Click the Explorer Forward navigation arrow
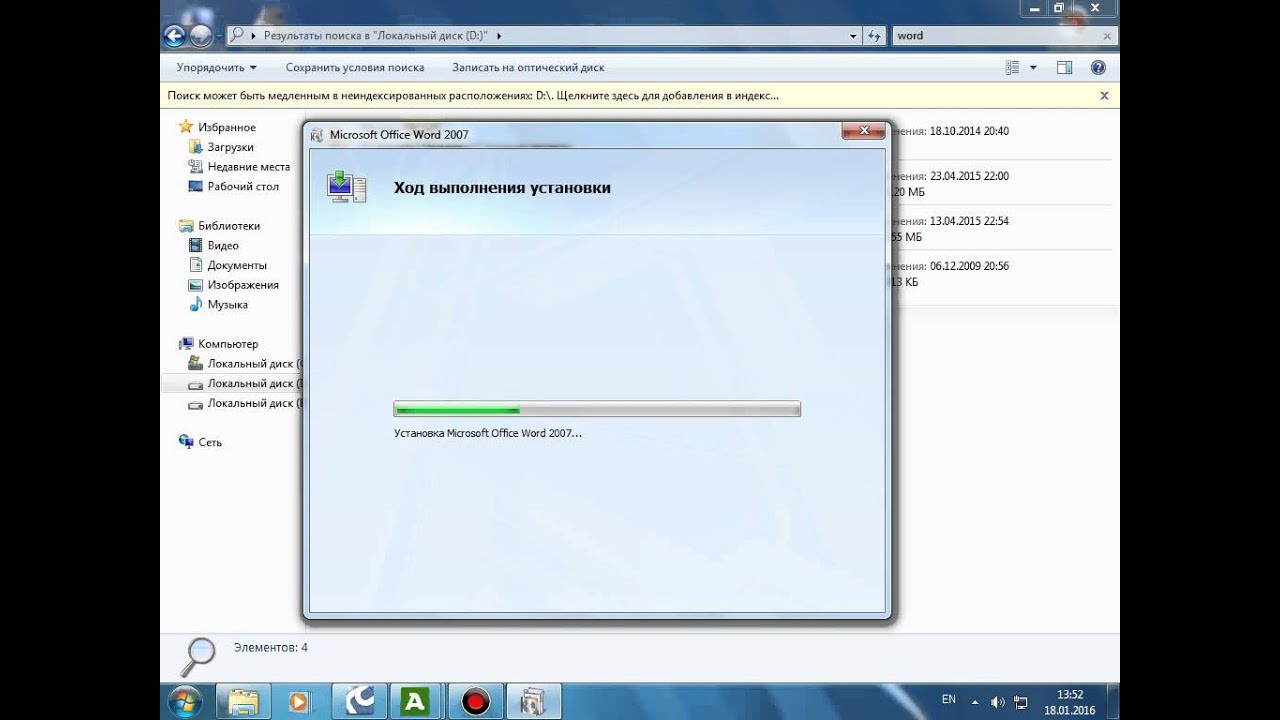1280x720 pixels. coord(201,36)
